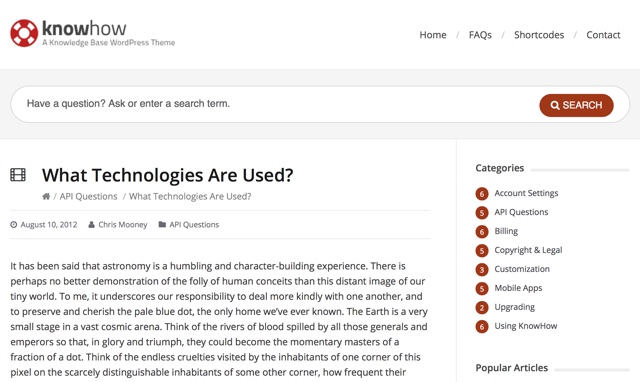The width and height of the screenshot is (640, 382).
Task: Click the KnowHow lifebuoy logo icon
Action: point(24,33)
